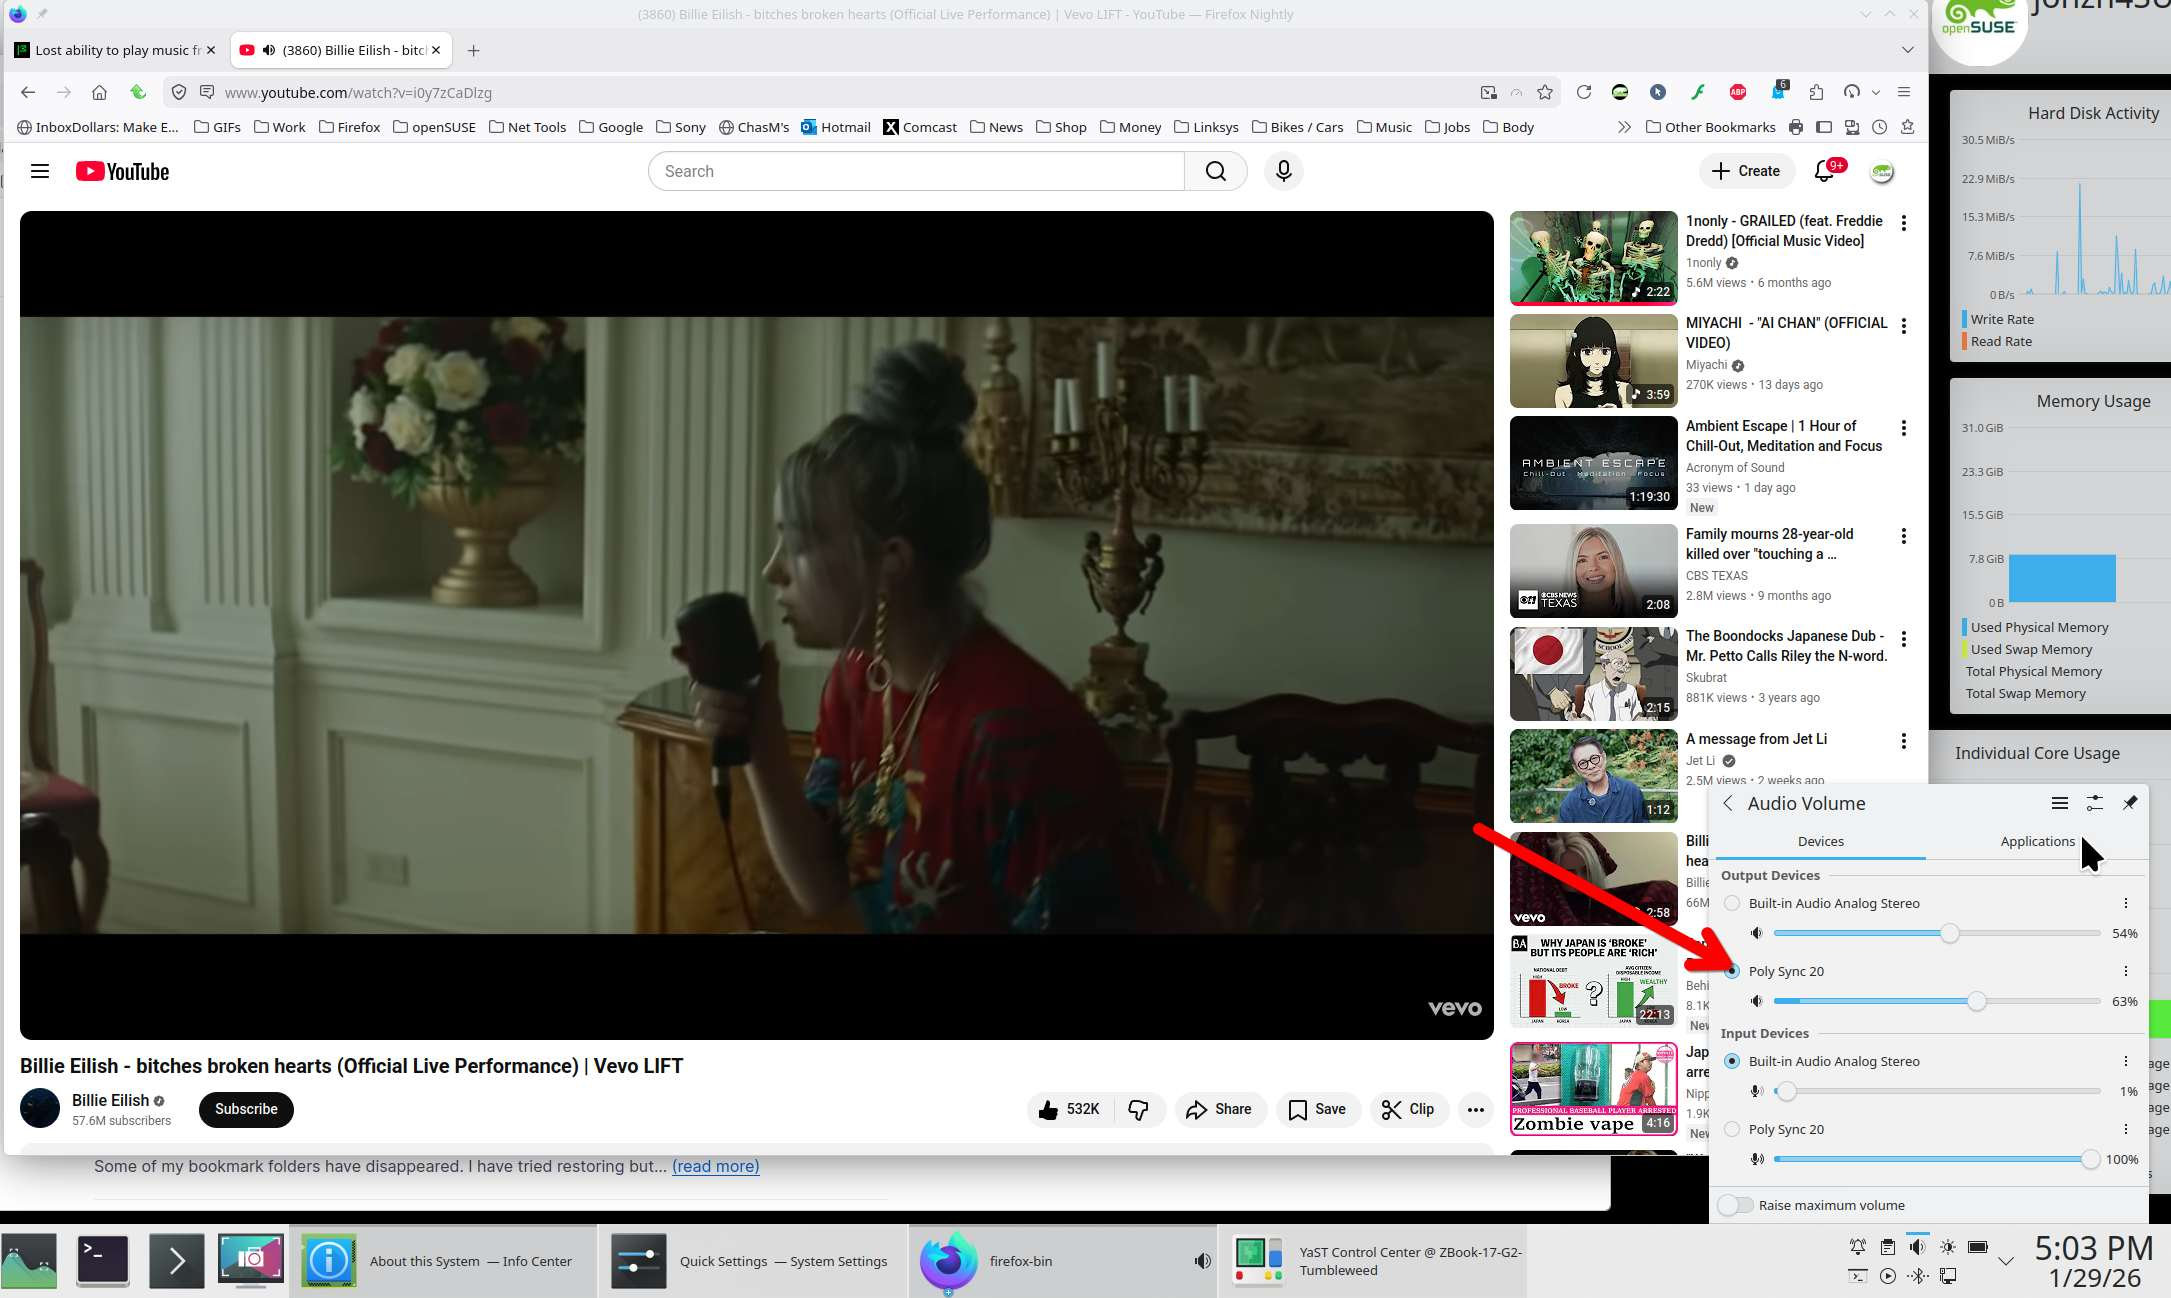Image resolution: width=2171 pixels, height=1298 pixels.
Task: Expand the hidden bookmarks overflow chevron
Action: 1624,127
